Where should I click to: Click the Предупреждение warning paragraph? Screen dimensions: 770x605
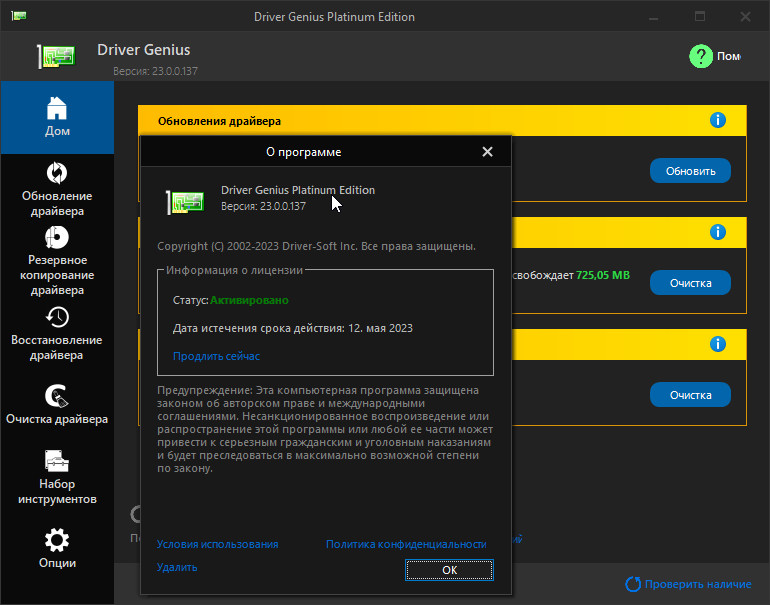(325, 429)
